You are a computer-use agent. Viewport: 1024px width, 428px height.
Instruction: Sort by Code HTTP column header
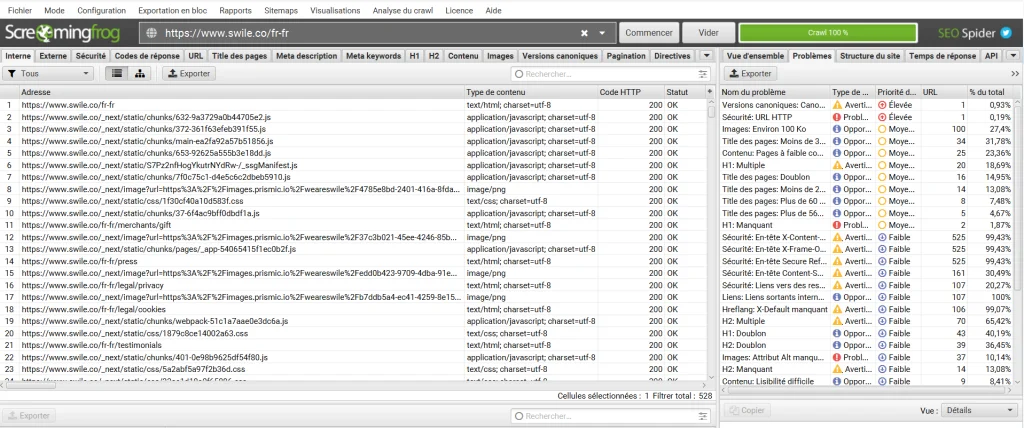pos(631,92)
